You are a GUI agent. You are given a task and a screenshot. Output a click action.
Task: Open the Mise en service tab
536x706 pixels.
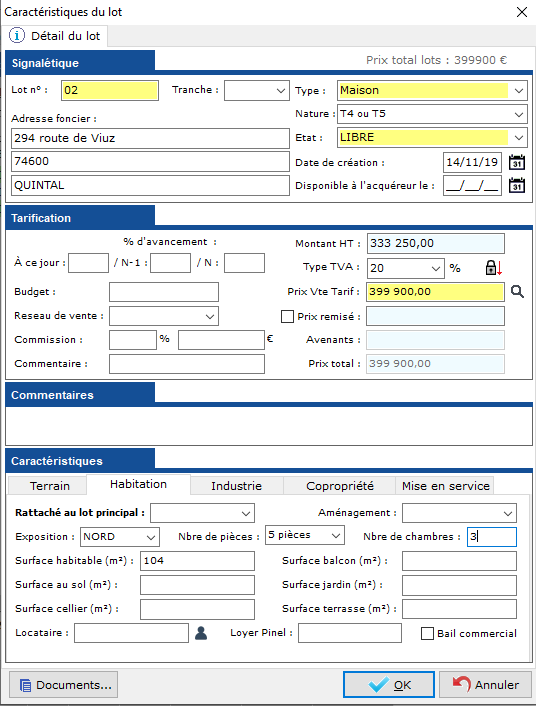(445, 486)
